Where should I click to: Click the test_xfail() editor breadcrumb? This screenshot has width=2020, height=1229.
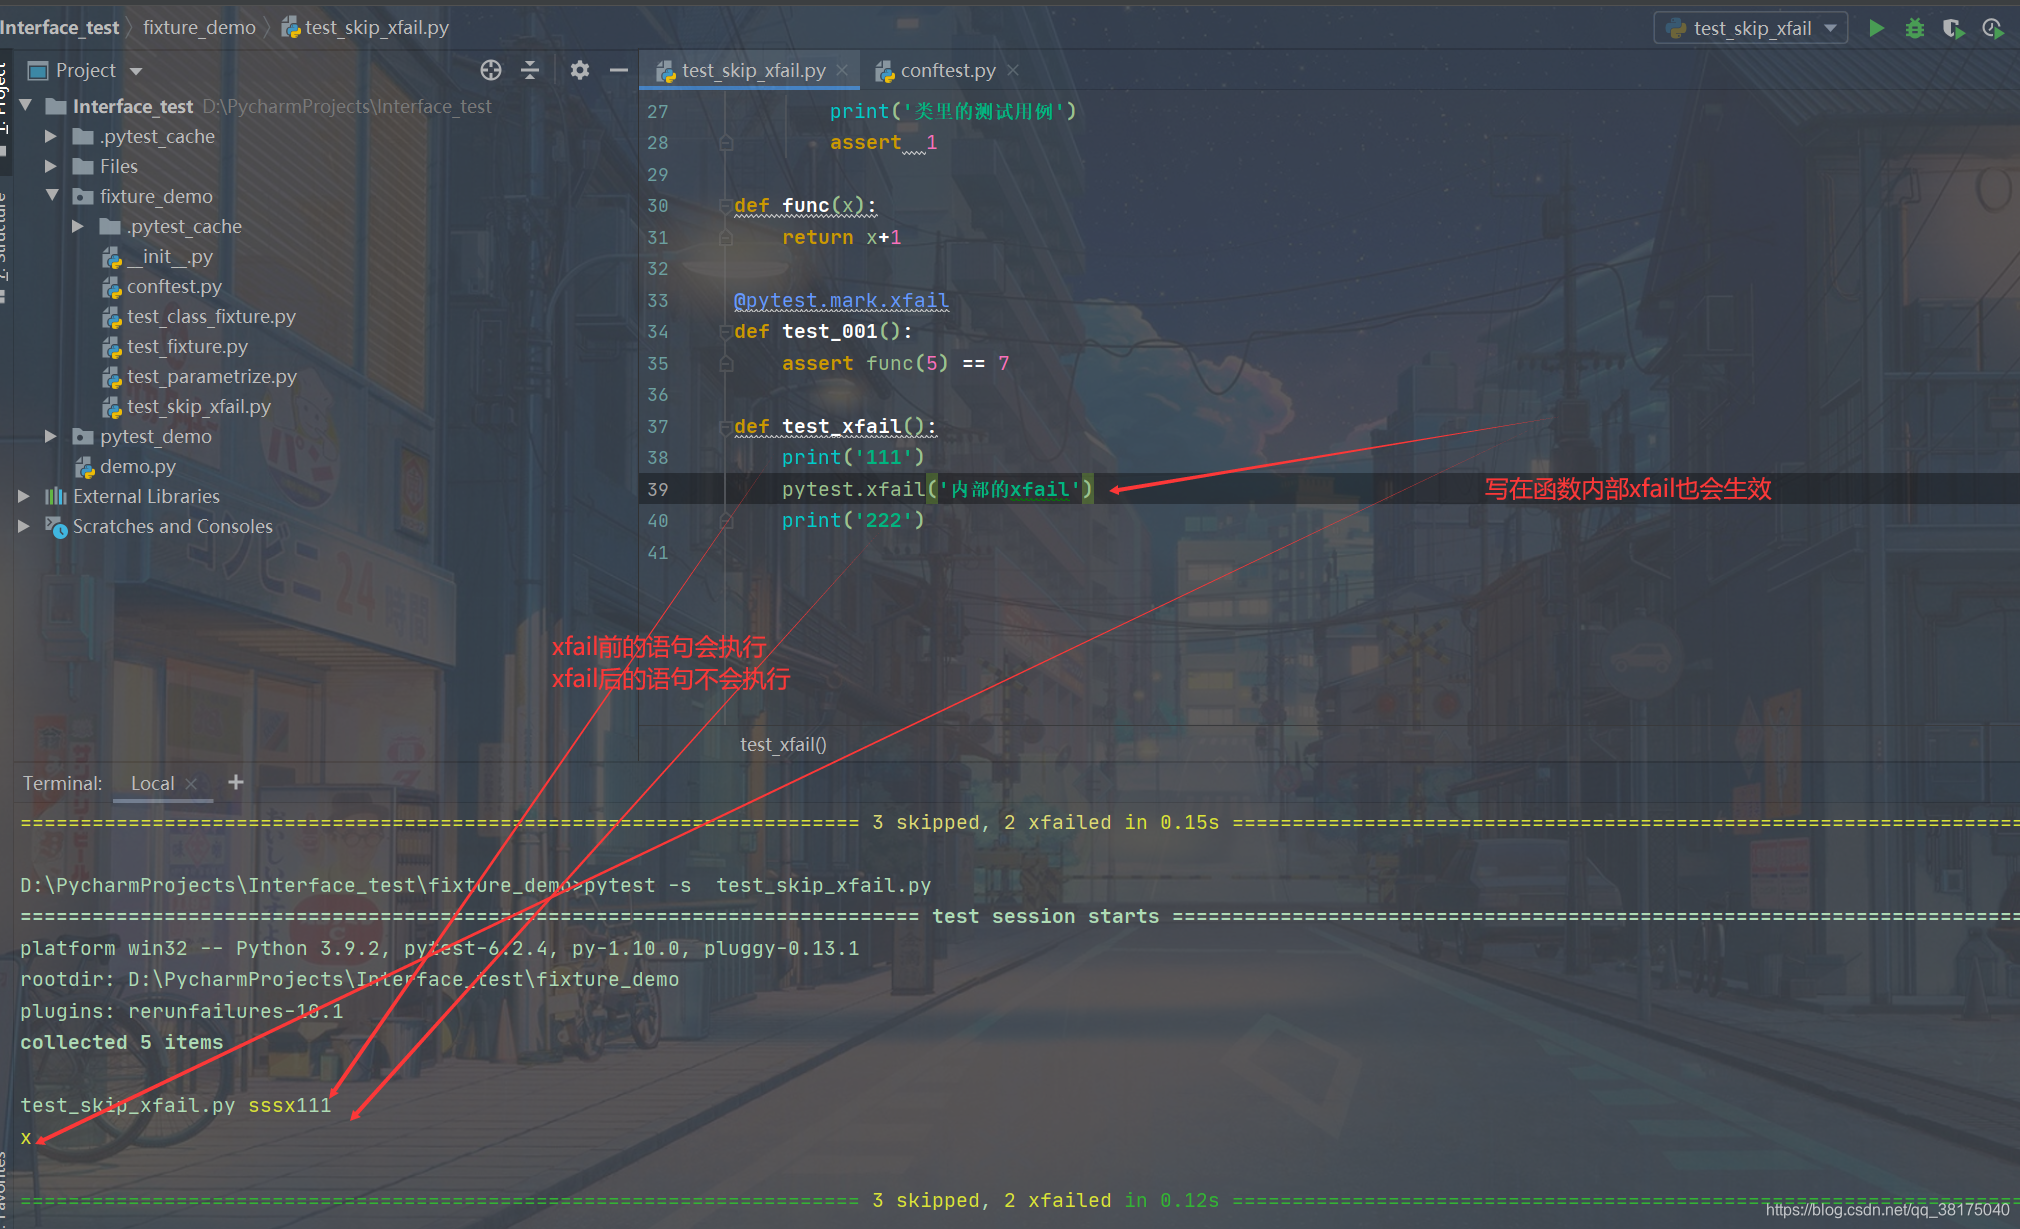click(x=783, y=744)
